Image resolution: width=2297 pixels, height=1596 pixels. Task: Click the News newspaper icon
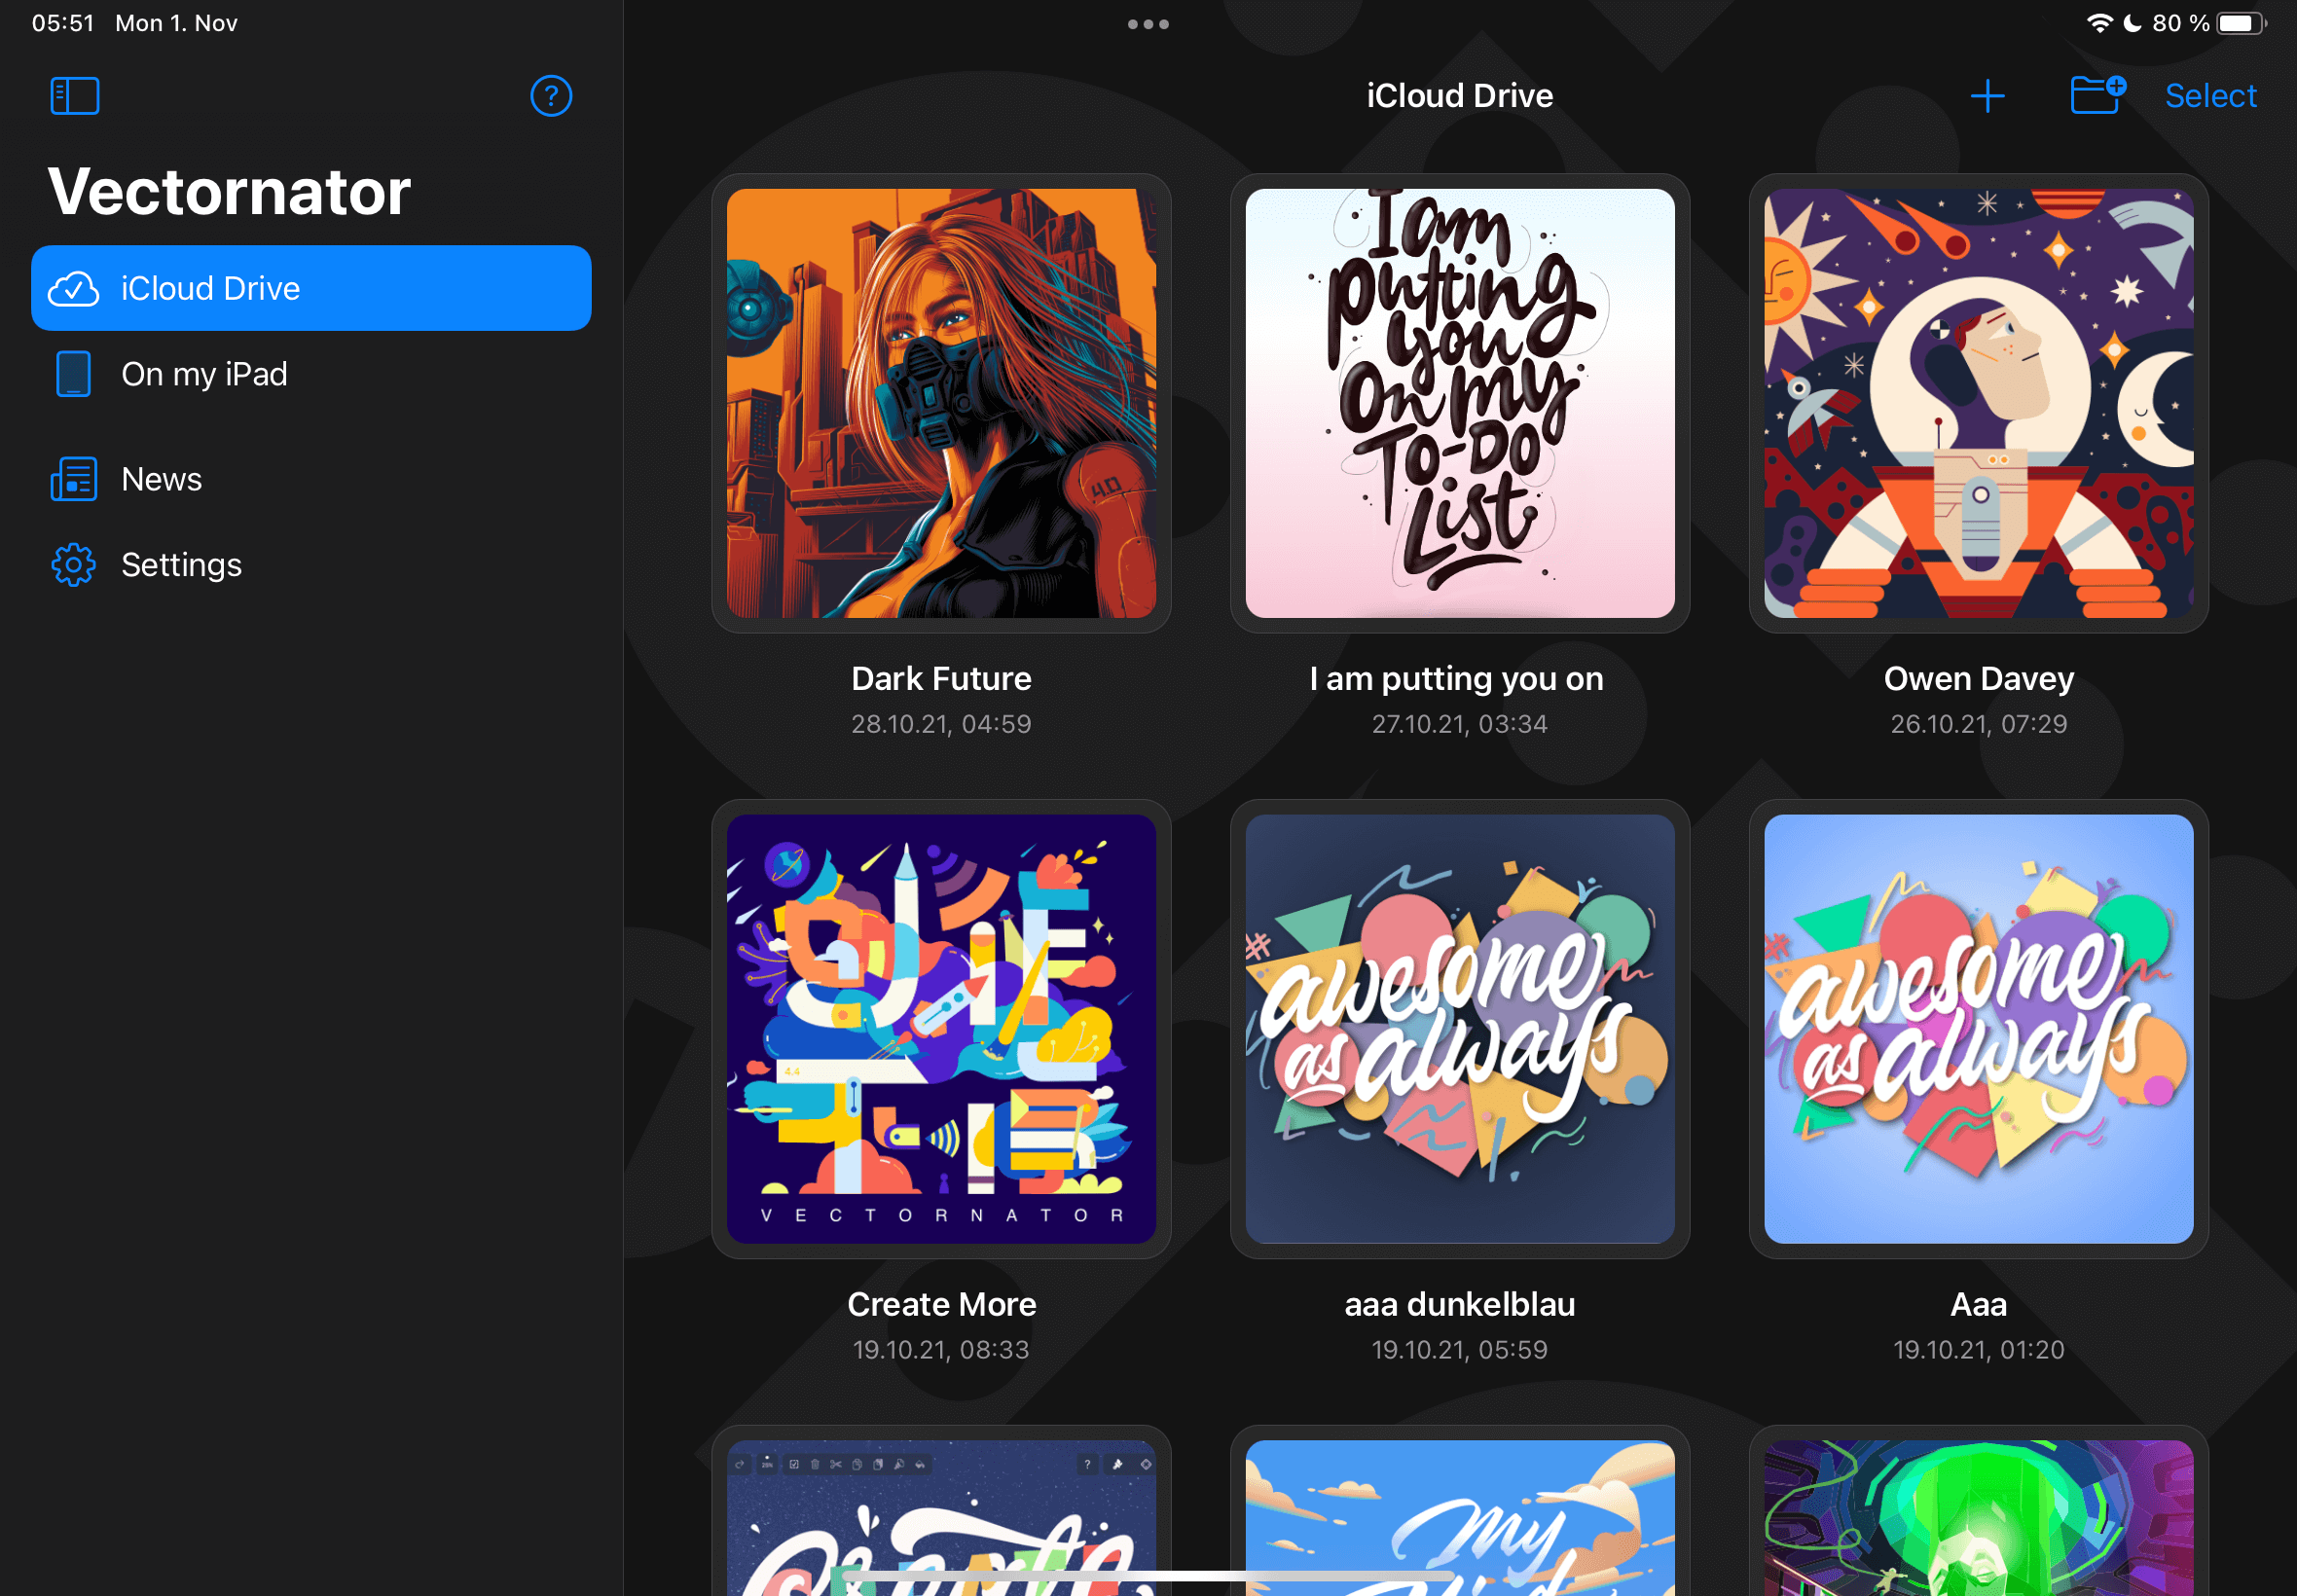click(74, 479)
